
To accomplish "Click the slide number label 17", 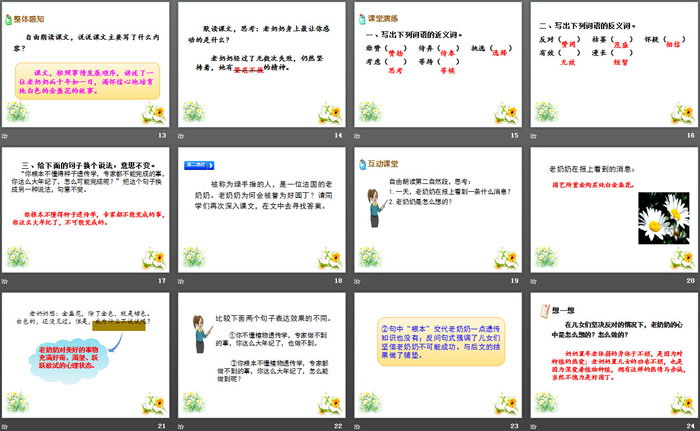I will (162, 280).
